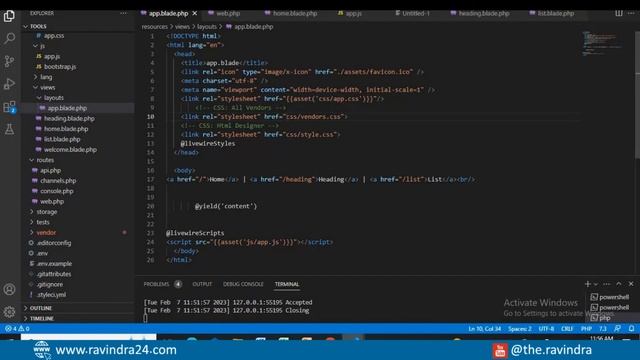Screen dimensions: 640x360
Task: Select the second powershell terminal instance
Action: [610, 307]
